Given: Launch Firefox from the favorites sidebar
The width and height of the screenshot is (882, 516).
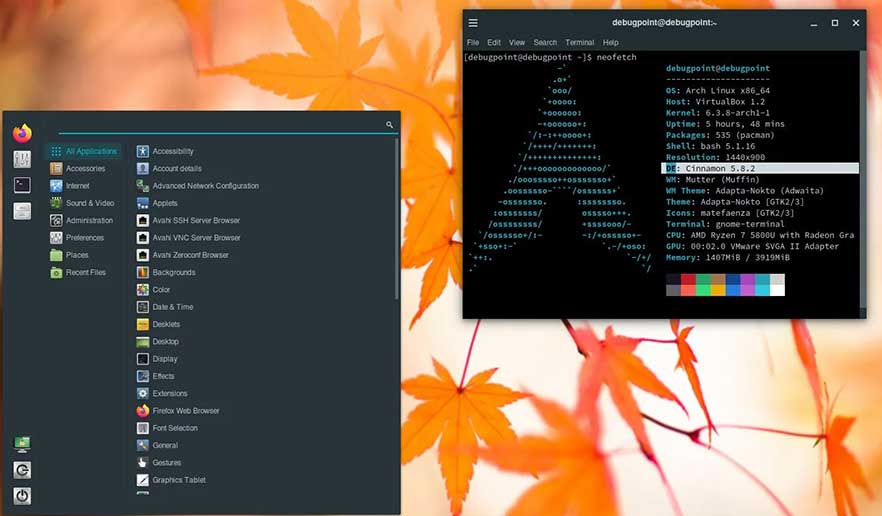Looking at the screenshot, I should (x=22, y=133).
